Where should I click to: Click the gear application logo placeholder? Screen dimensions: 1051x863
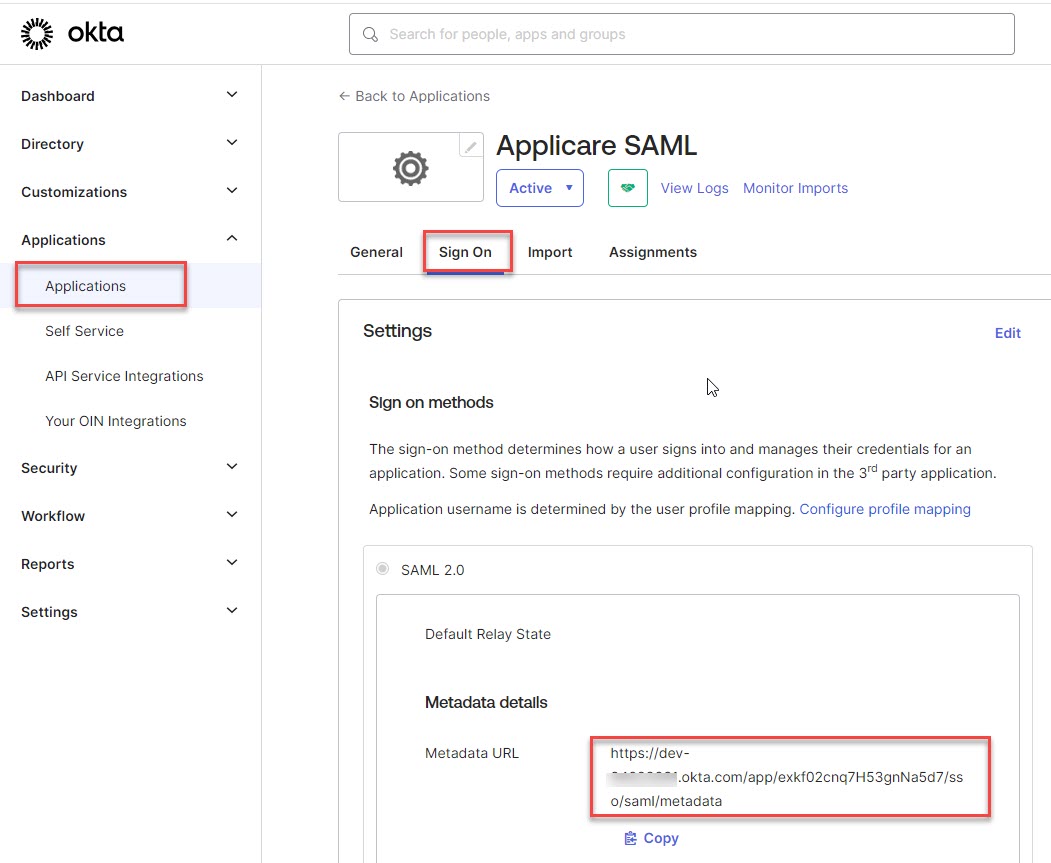tap(410, 168)
